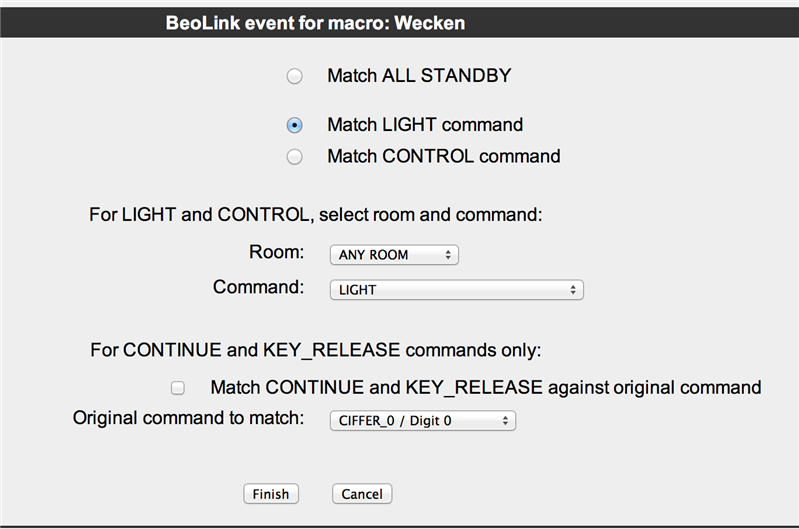This screenshot has width=799, height=529.
Task: Open the CIFFER_0 / Digit 0 dropdown
Action: tap(422, 421)
